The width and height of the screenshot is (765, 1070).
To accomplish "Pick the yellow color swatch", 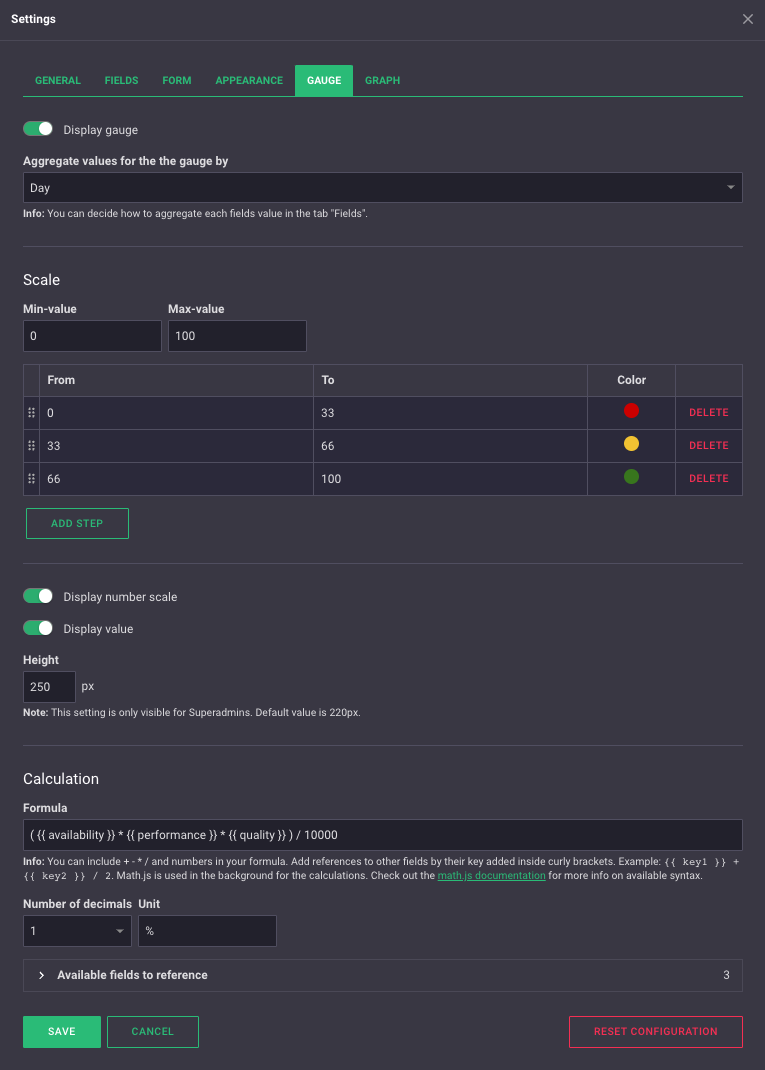I will tap(631, 444).
